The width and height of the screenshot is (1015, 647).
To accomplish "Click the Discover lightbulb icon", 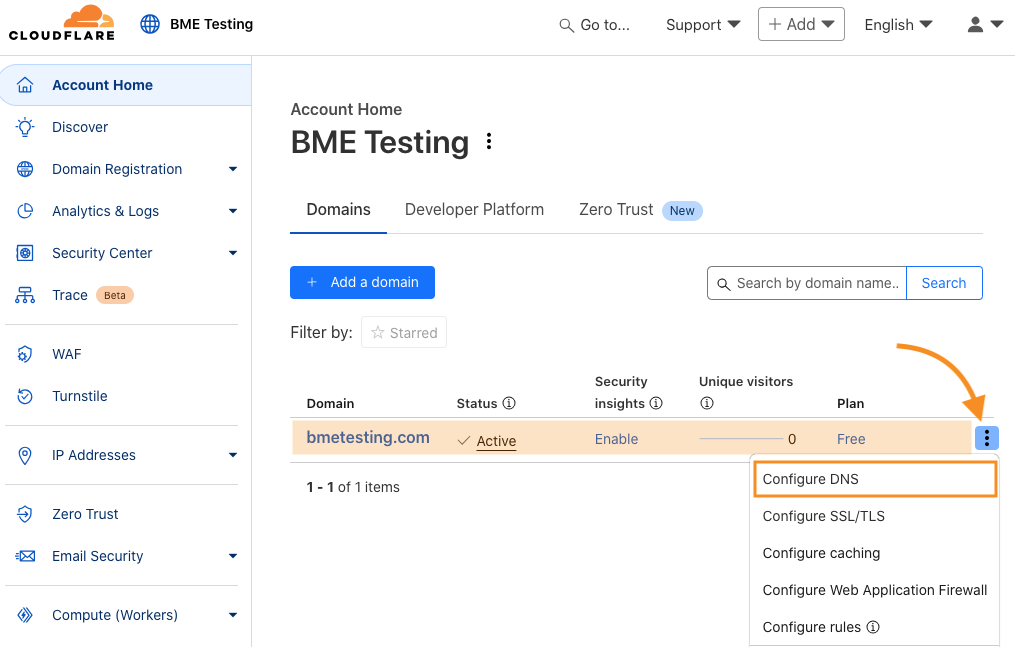I will point(25,127).
